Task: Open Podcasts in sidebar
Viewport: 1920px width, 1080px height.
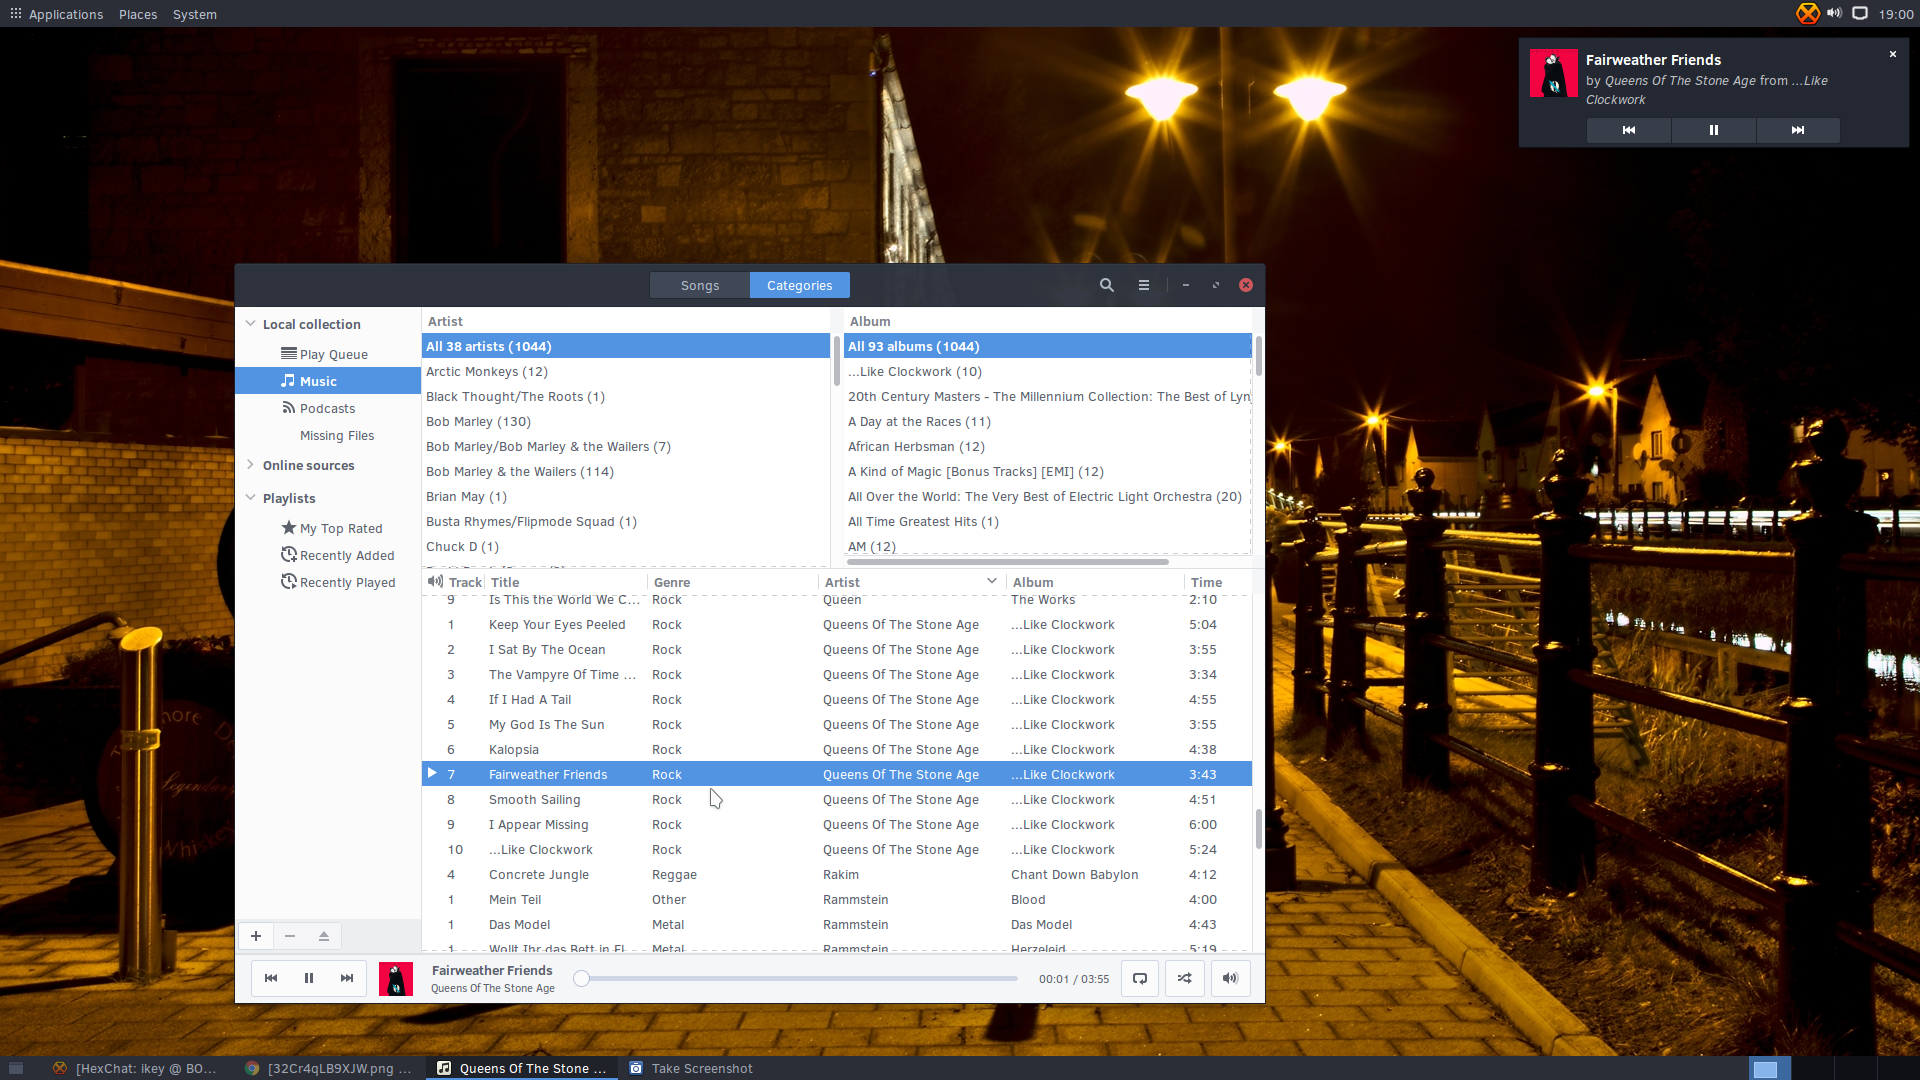Action: pos(328,408)
